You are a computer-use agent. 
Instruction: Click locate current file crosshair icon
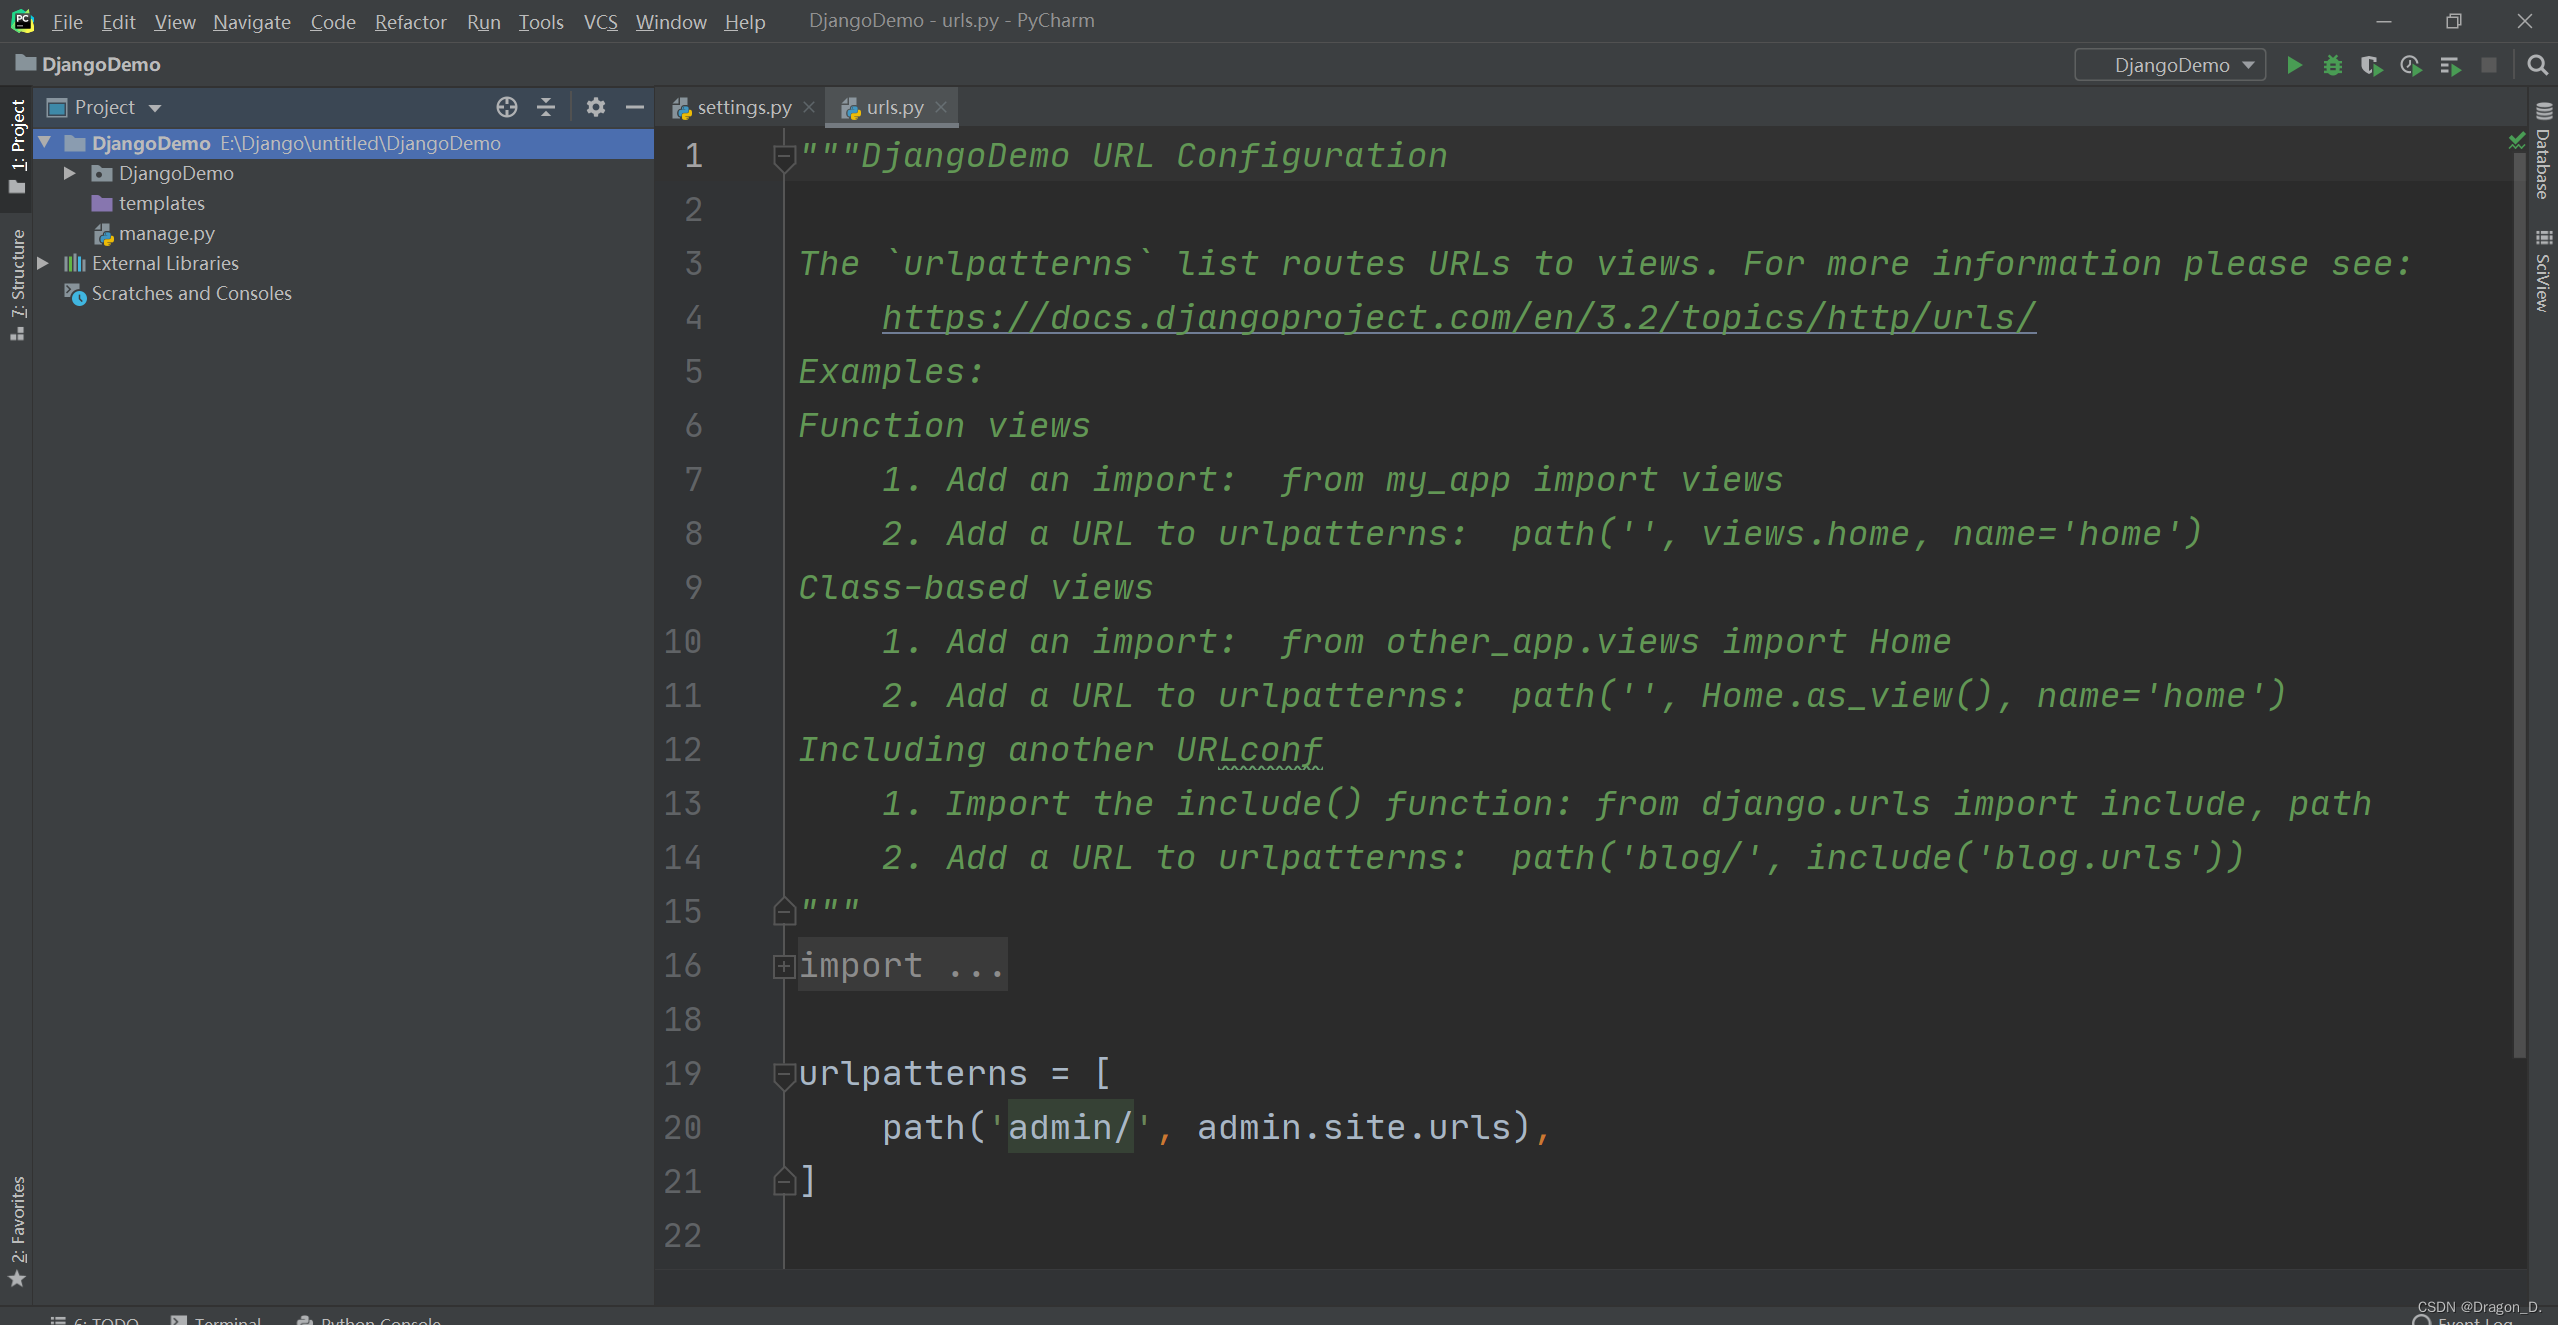click(x=507, y=107)
